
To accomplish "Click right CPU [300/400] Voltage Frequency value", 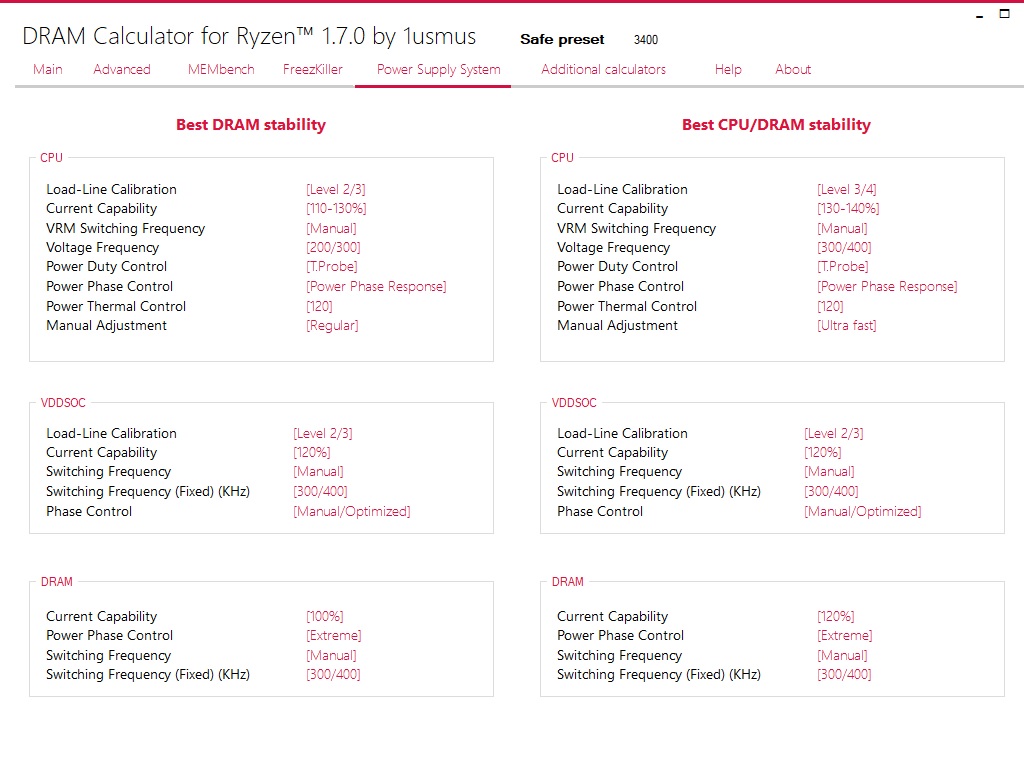I will pos(844,247).
